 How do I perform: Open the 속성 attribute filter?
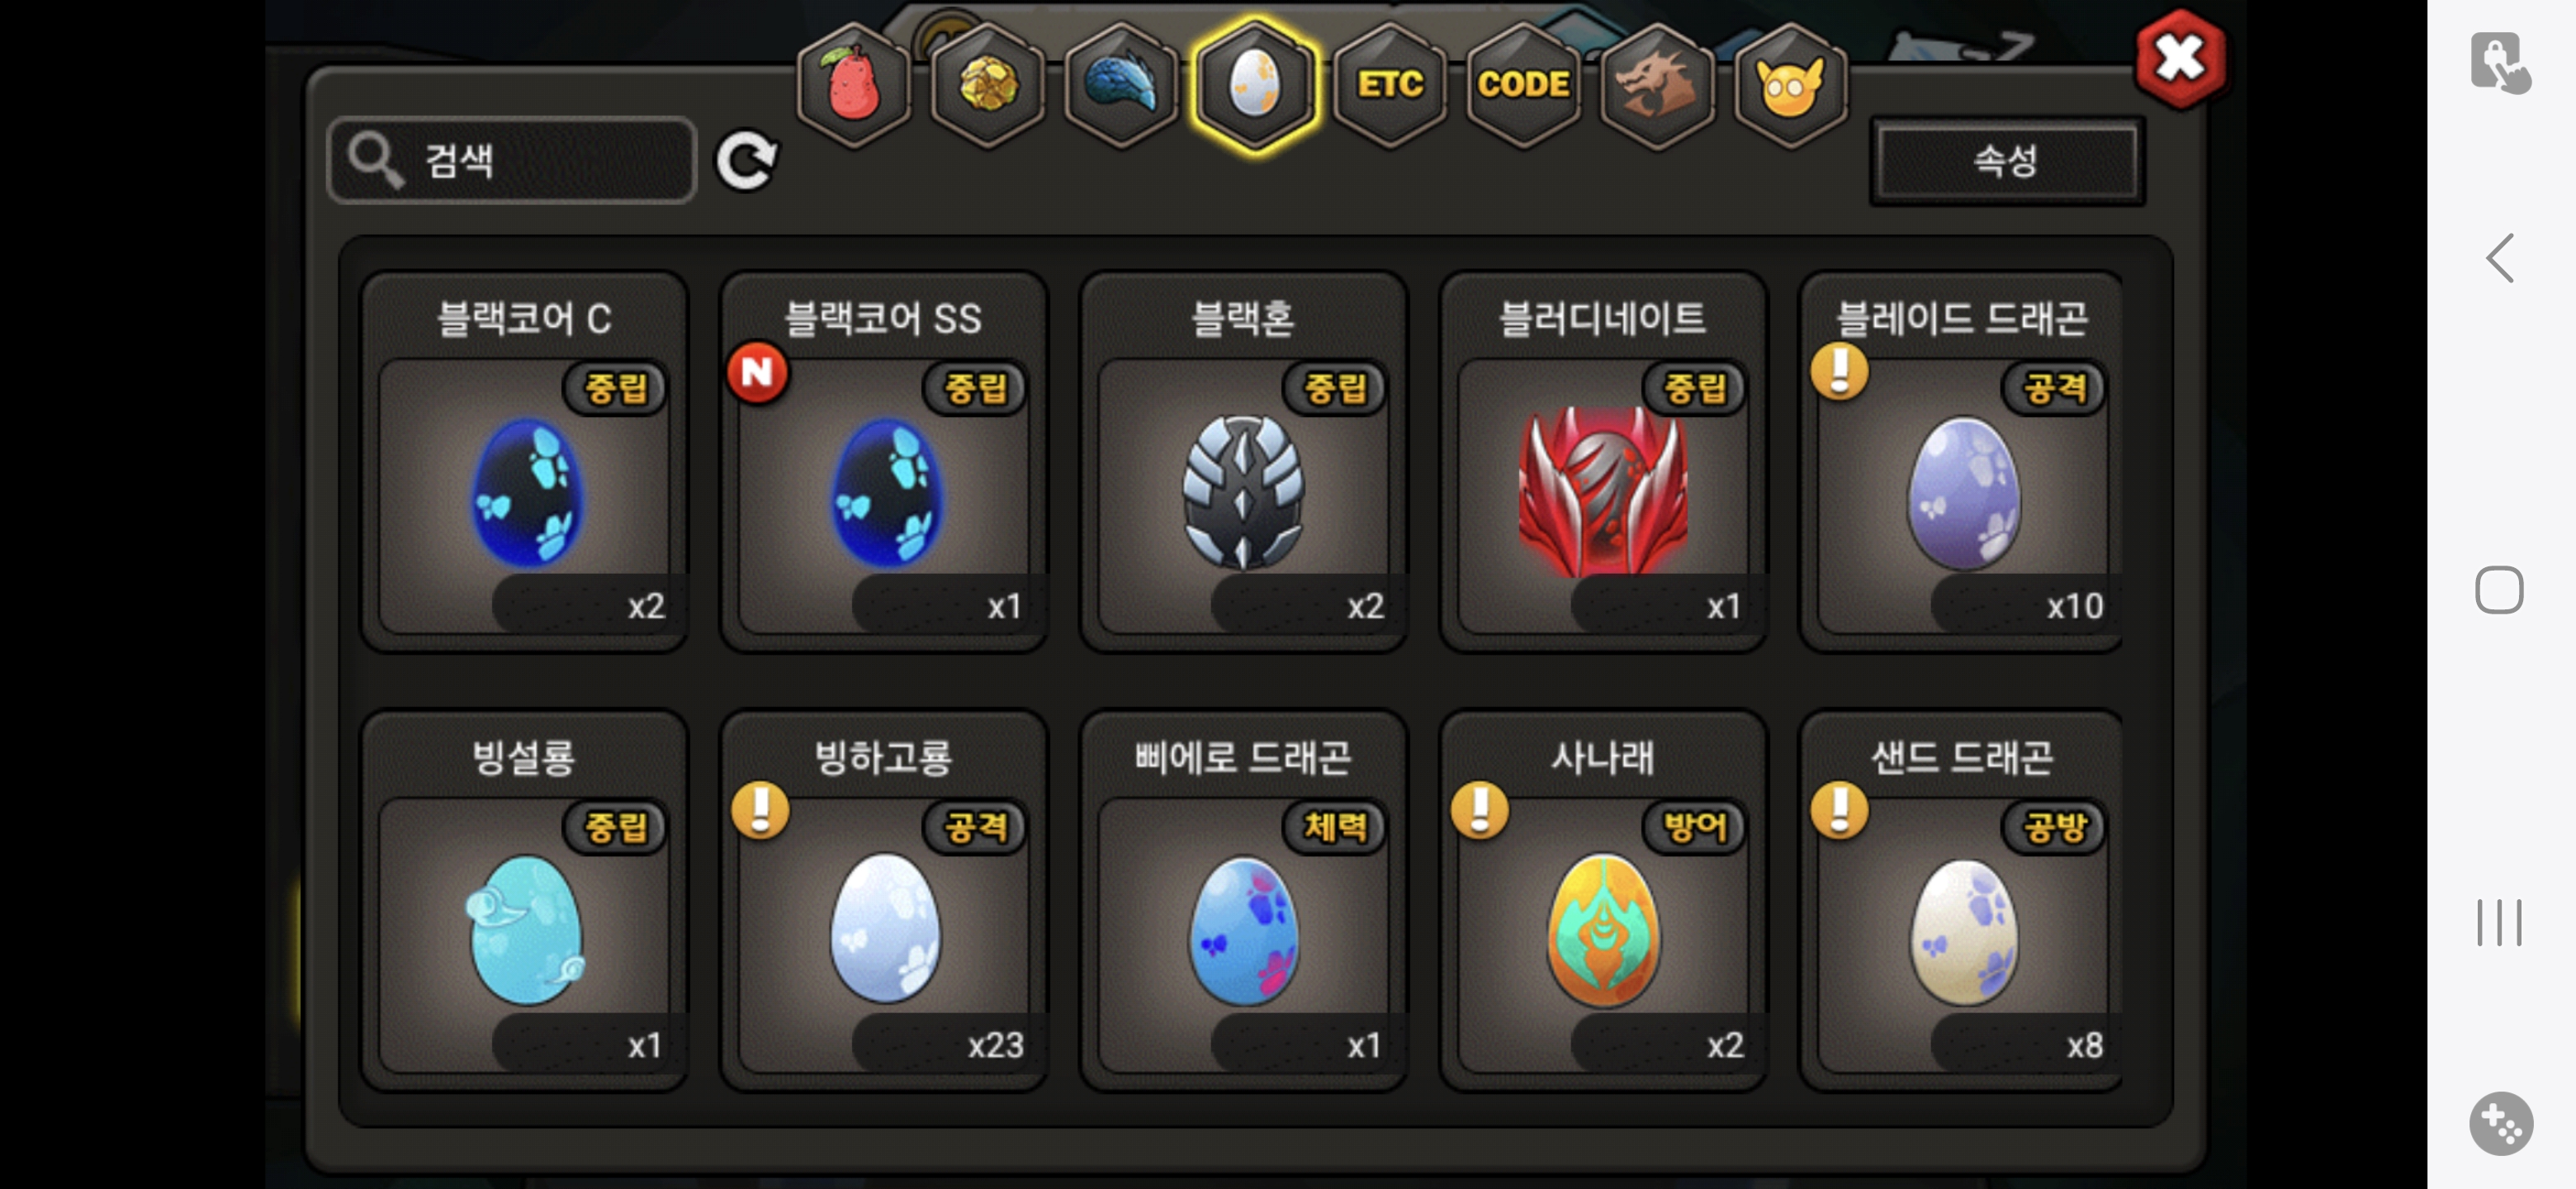(x=2006, y=161)
